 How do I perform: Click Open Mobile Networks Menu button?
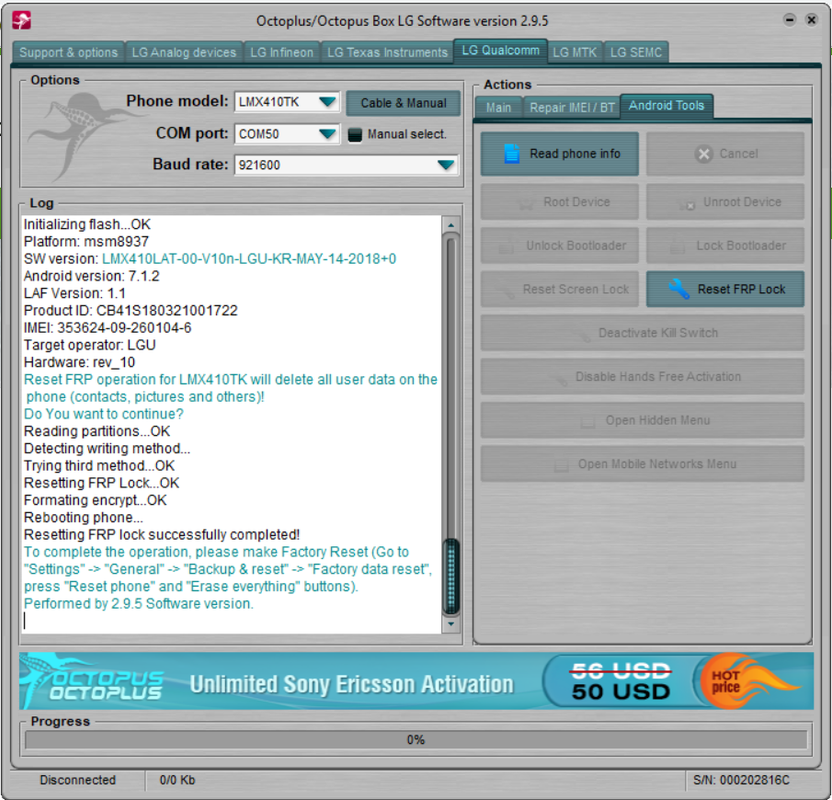[x=643, y=464]
